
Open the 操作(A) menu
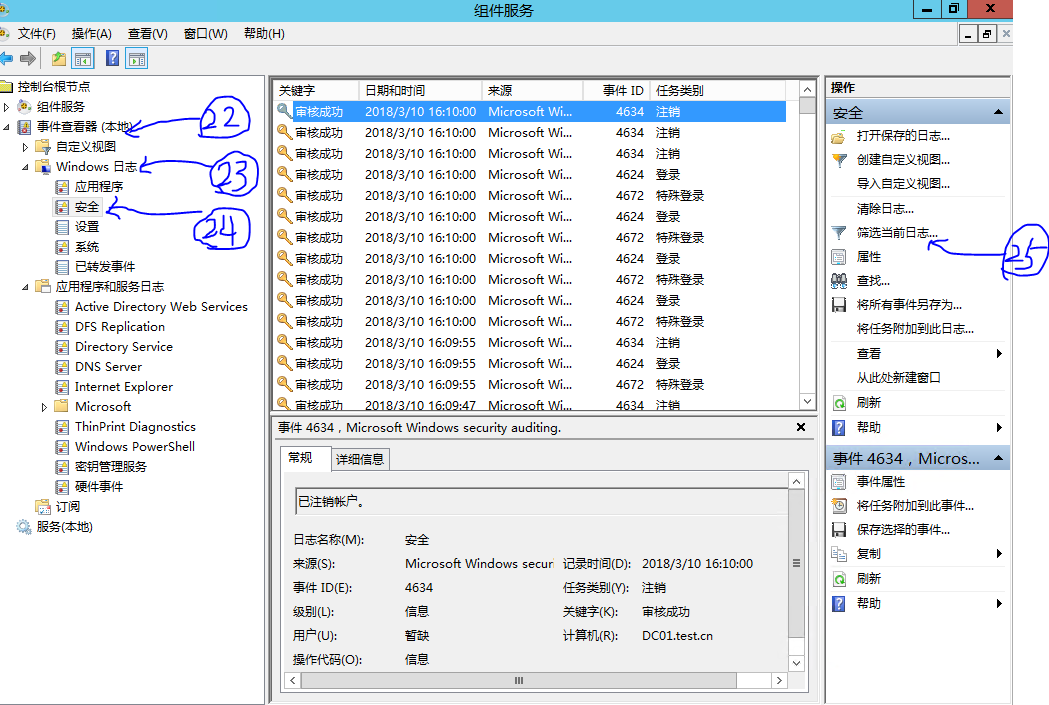91,33
